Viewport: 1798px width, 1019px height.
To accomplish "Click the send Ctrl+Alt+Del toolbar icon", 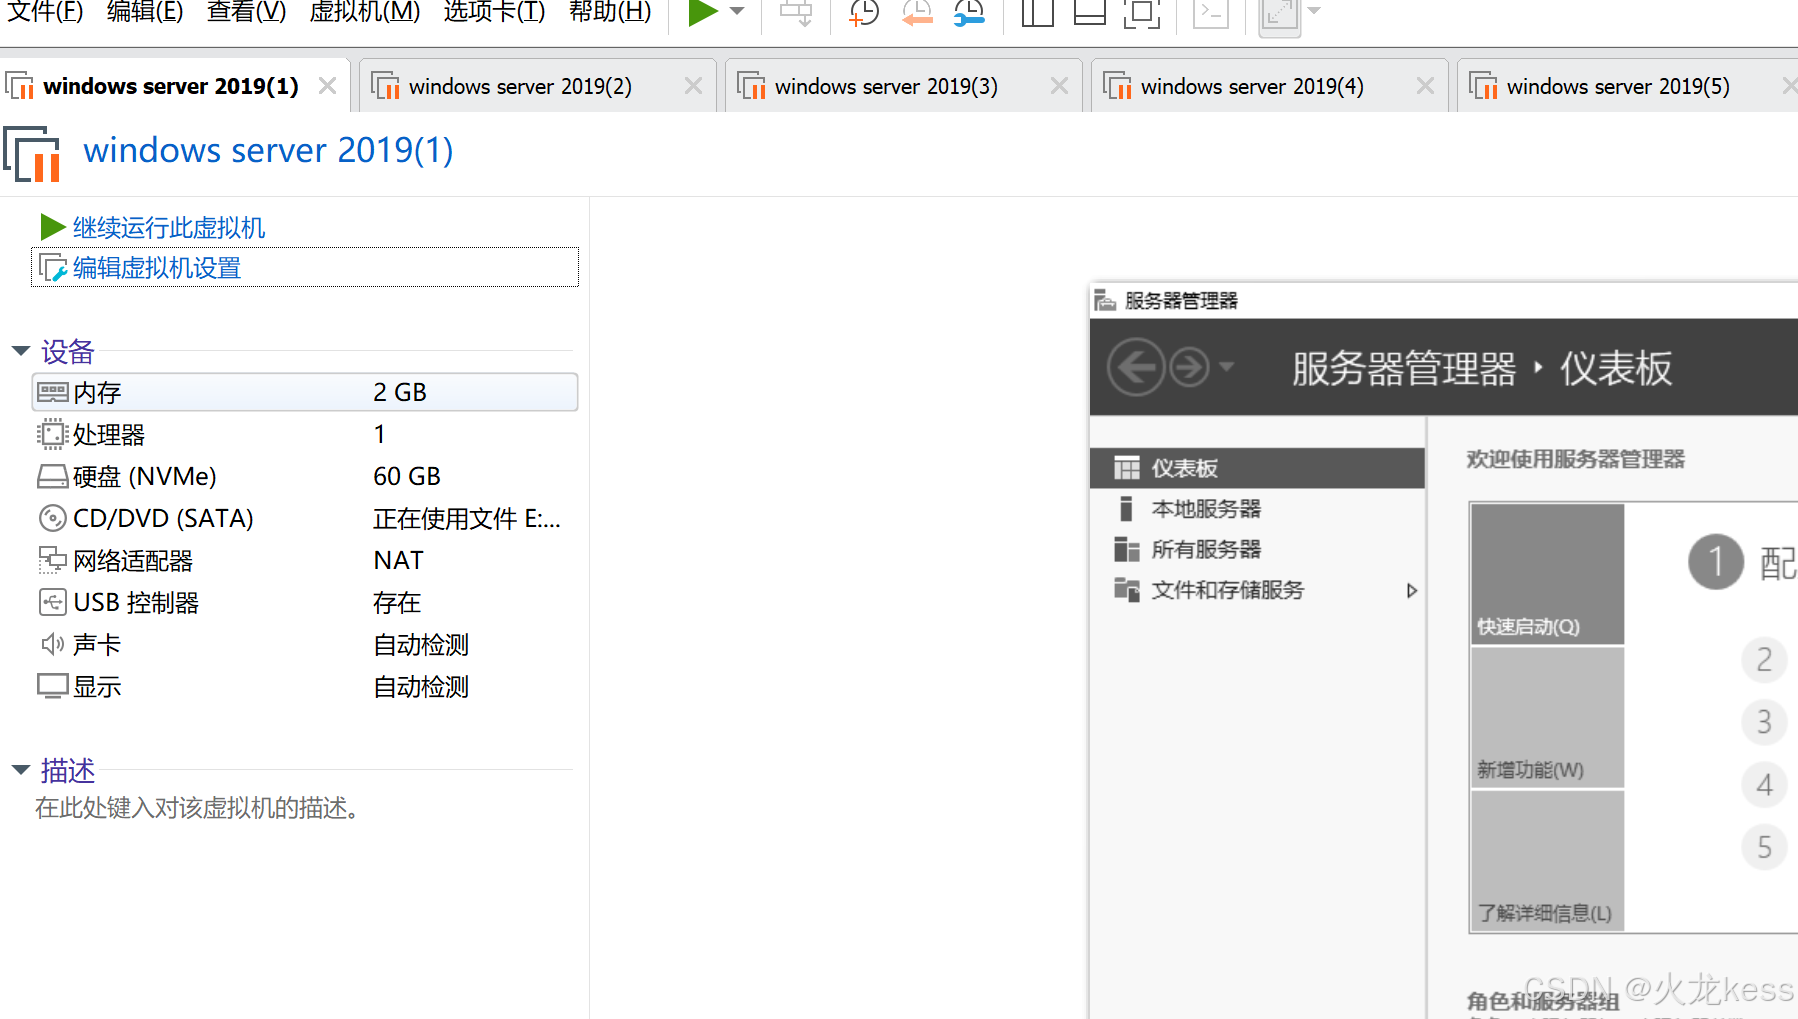I will tap(796, 13).
